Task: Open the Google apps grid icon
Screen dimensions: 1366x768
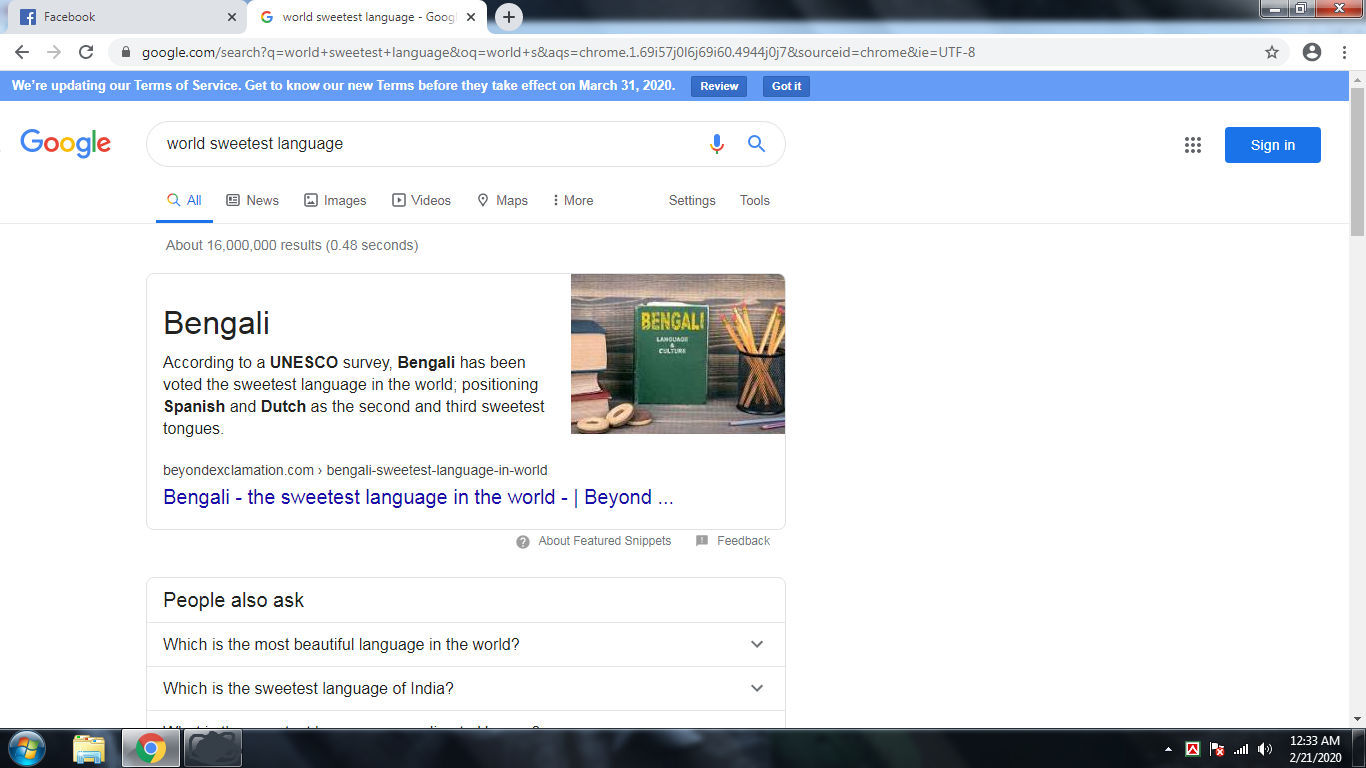Action: pyautogui.click(x=1192, y=145)
